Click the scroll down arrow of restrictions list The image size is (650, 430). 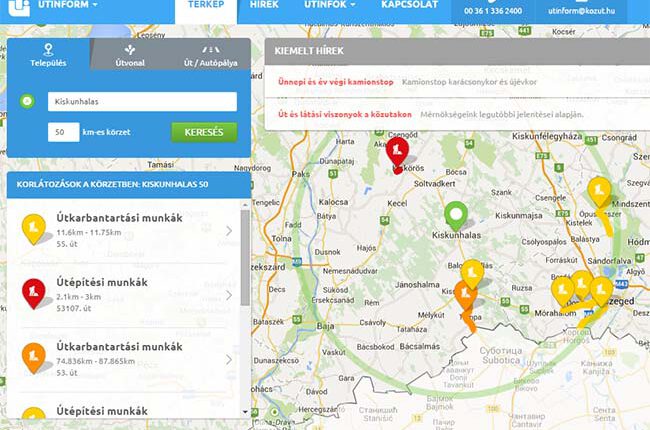pyautogui.click(x=245, y=412)
